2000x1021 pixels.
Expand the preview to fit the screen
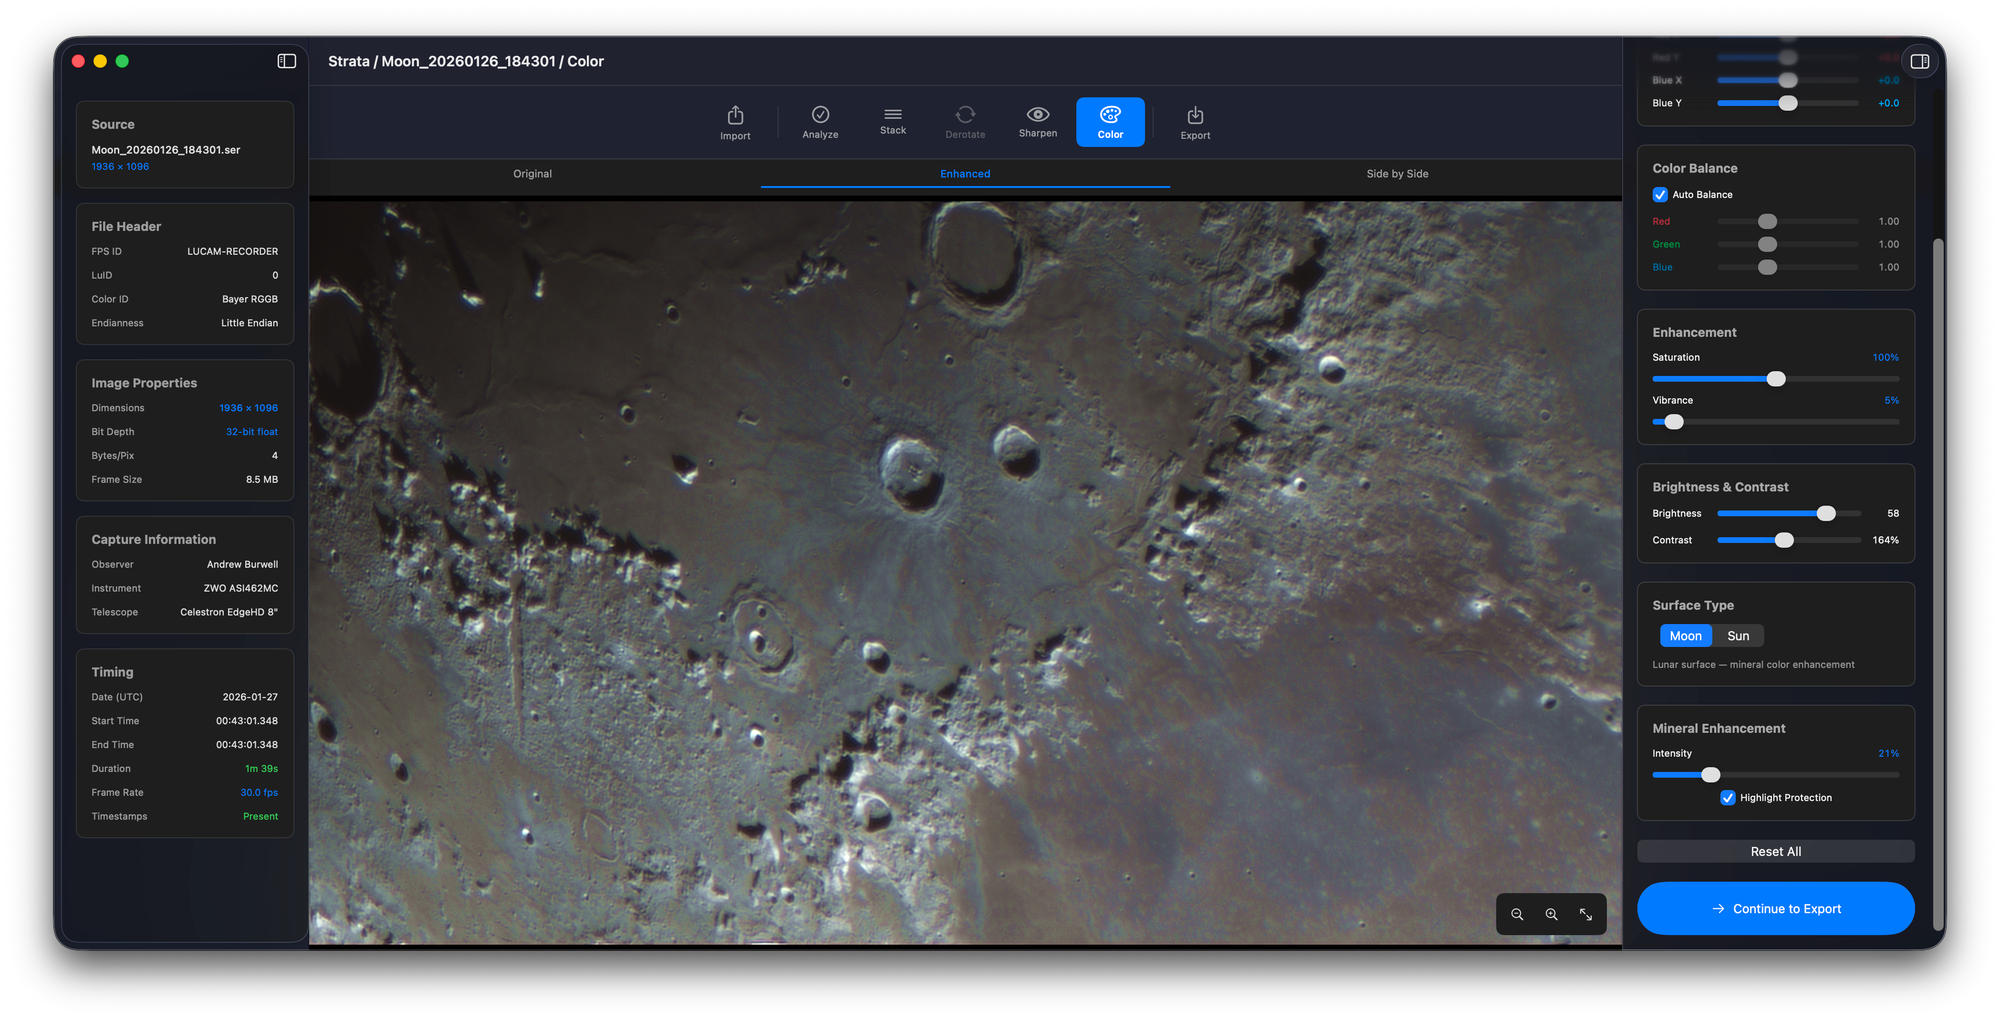click(x=1586, y=914)
